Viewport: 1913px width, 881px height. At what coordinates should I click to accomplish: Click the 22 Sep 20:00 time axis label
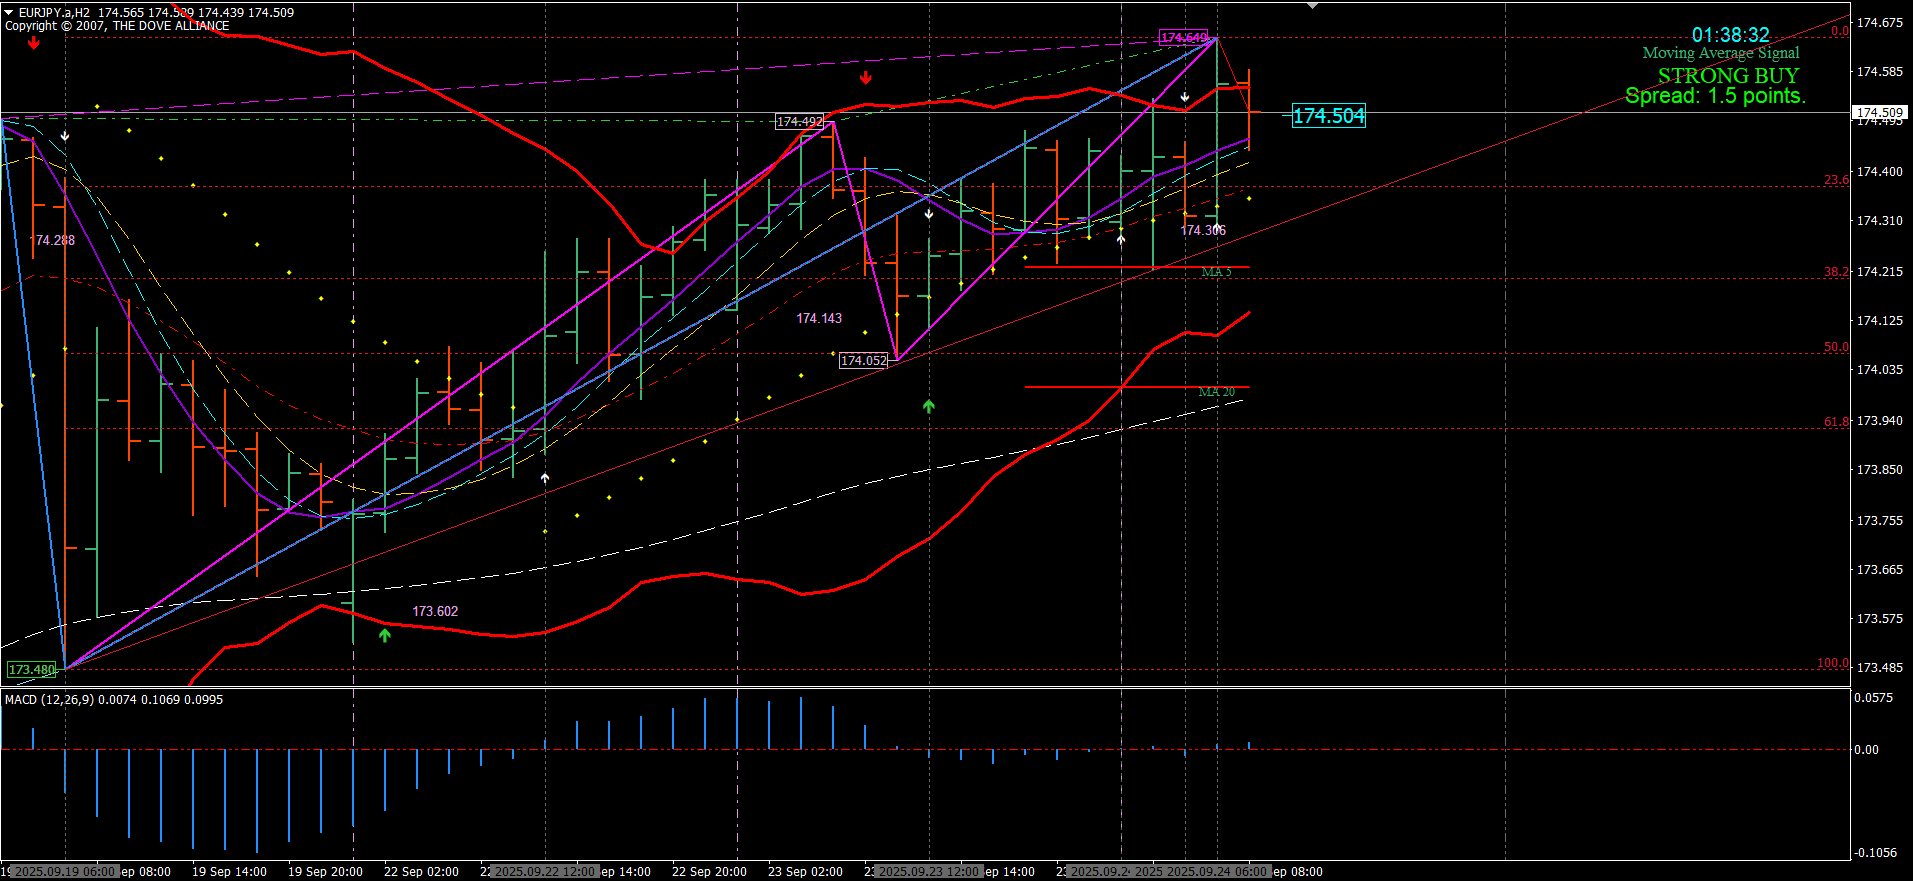point(709,872)
